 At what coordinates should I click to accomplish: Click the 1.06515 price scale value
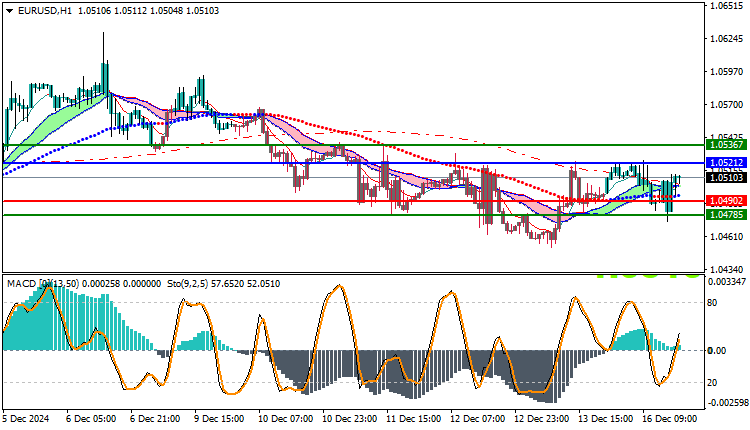pyautogui.click(x=727, y=6)
